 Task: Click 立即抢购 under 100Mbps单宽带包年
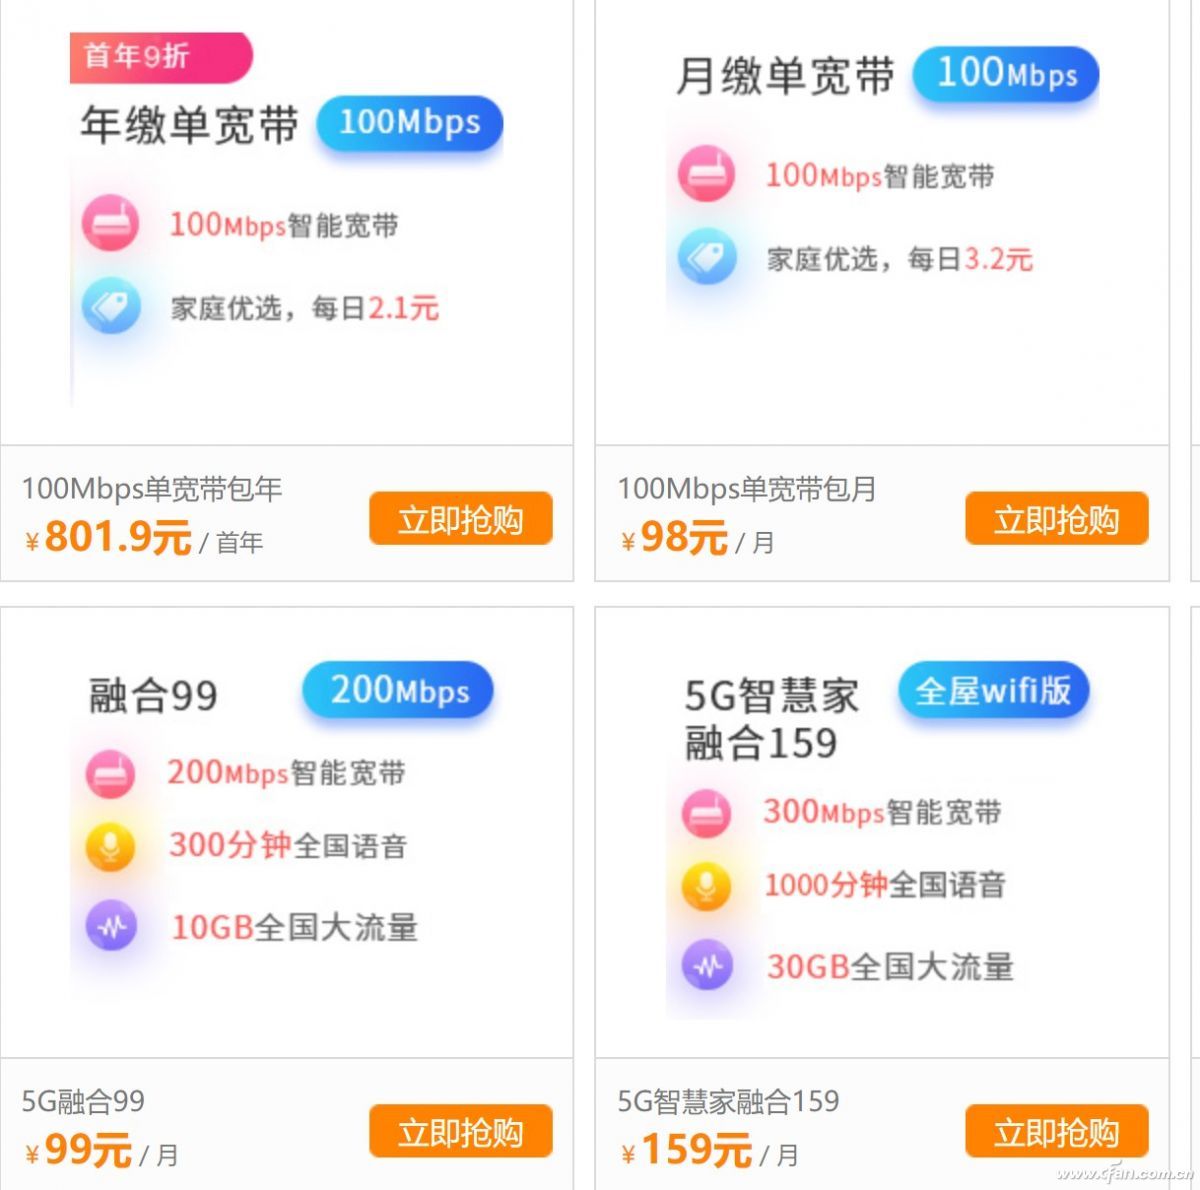(460, 519)
